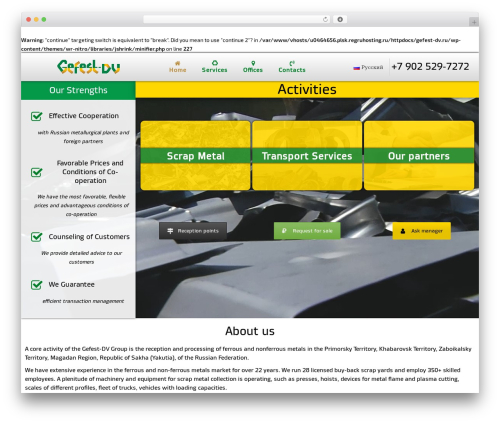Open the Services menu item
The image size is (500, 423).
click(214, 67)
